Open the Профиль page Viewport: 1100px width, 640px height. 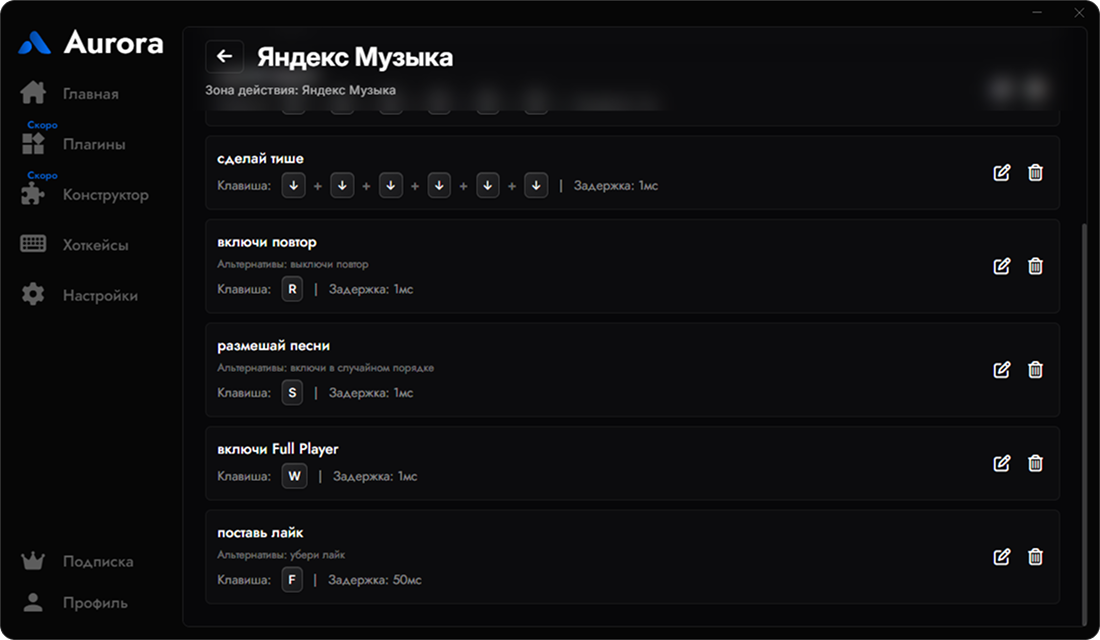point(95,603)
